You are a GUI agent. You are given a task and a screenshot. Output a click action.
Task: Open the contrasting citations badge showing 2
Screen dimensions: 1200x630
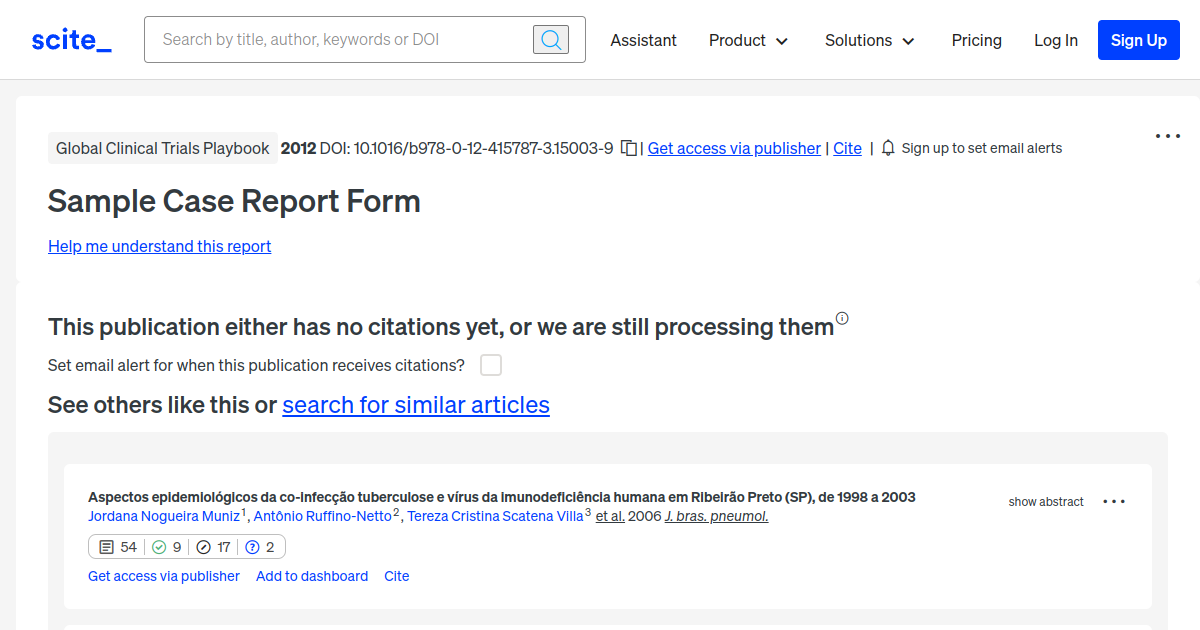tap(261, 547)
